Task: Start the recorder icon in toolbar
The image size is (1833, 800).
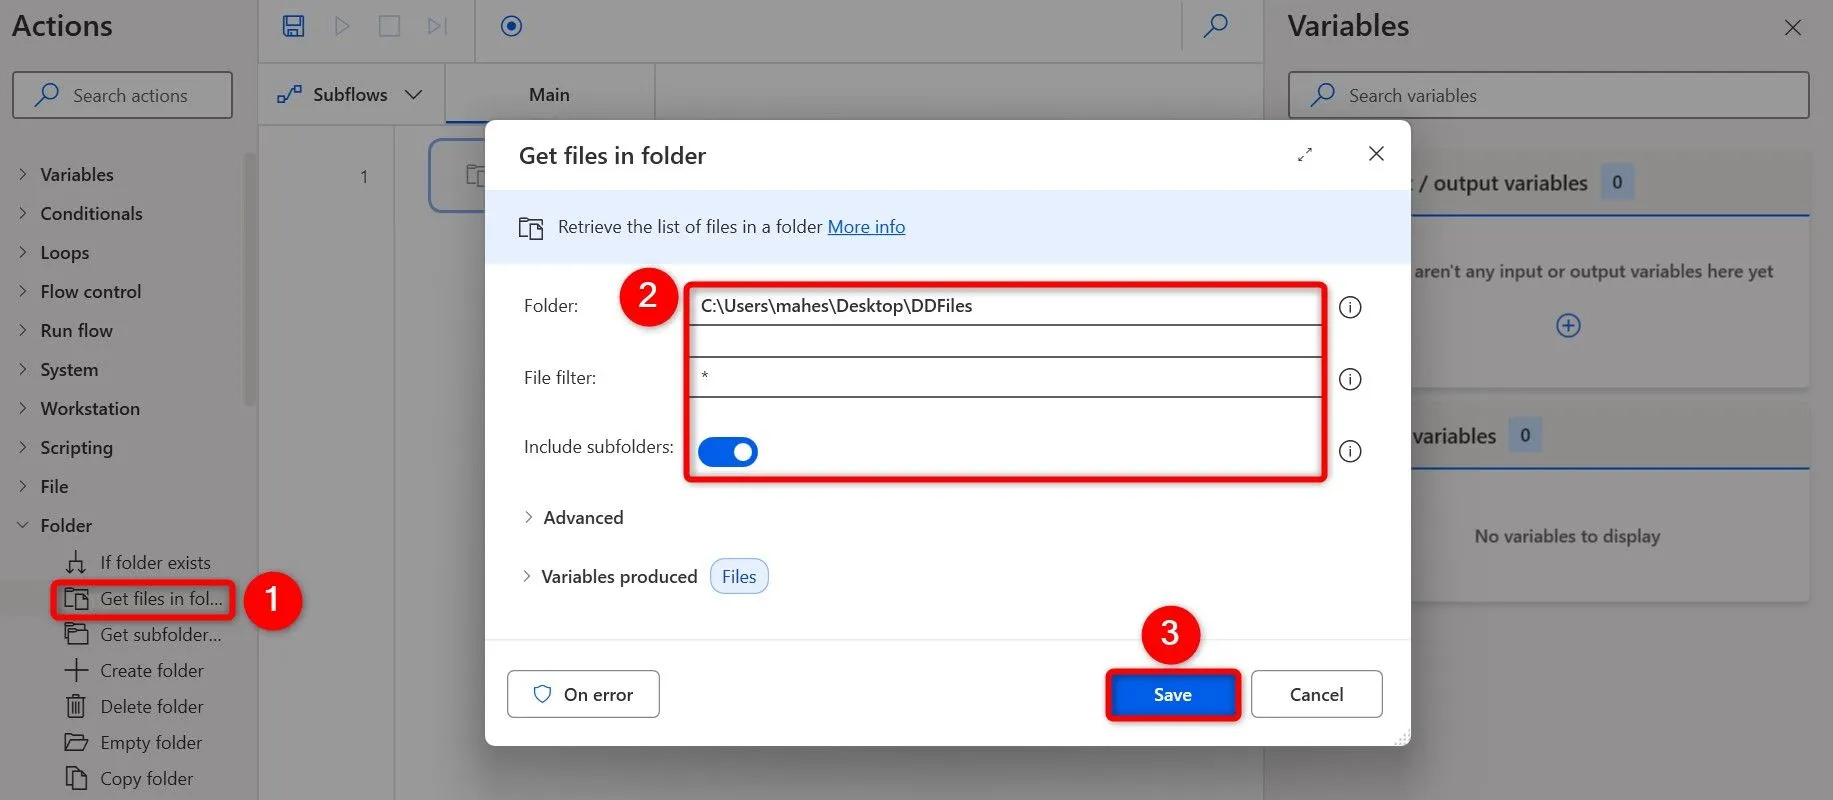Action: pos(511,26)
